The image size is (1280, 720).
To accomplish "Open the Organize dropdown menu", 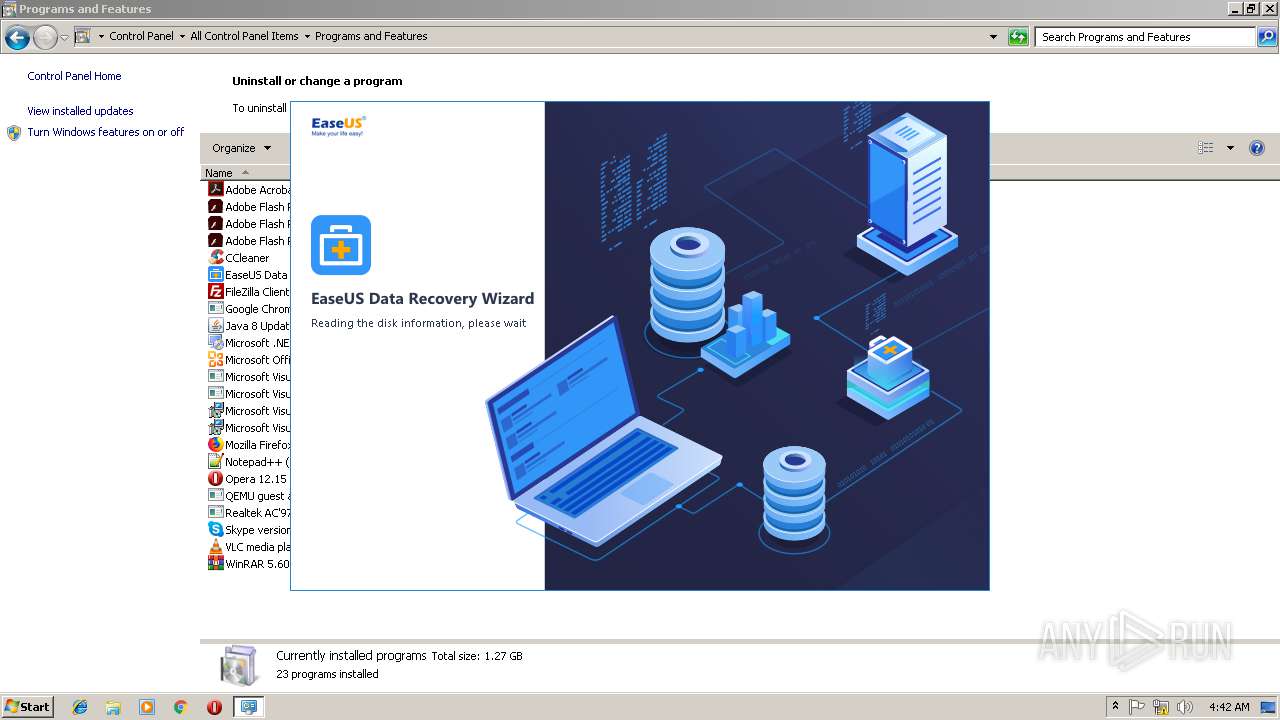I will (241, 148).
